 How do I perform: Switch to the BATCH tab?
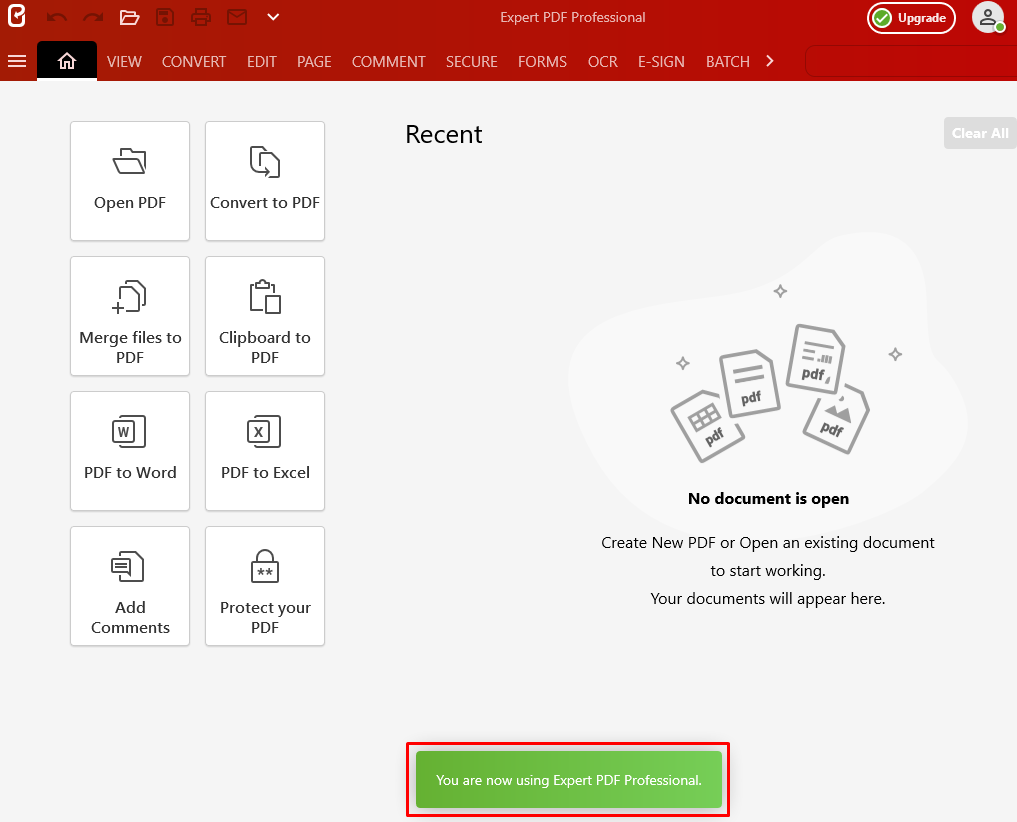tap(728, 62)
